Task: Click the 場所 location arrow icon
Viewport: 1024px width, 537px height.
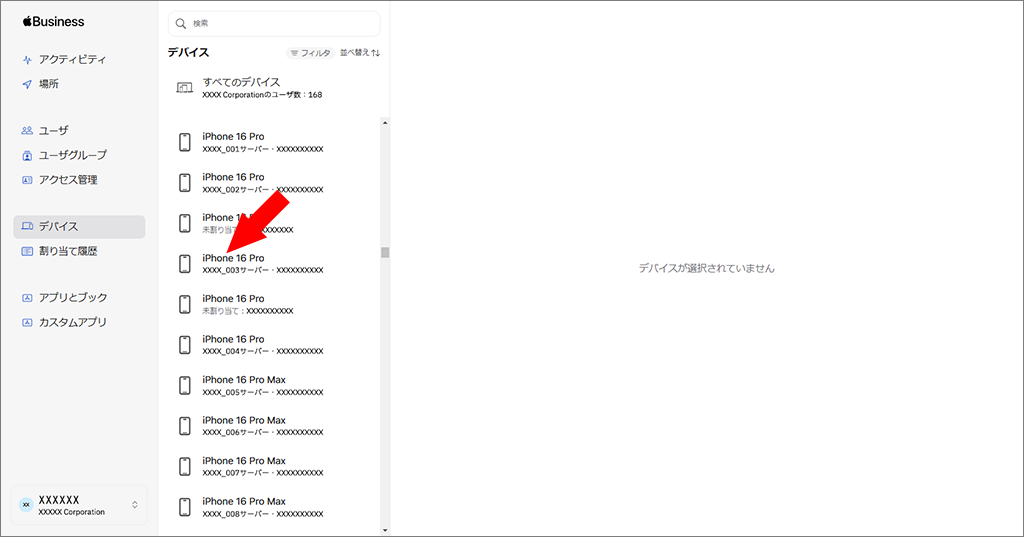Action: [x=27, y=84]
